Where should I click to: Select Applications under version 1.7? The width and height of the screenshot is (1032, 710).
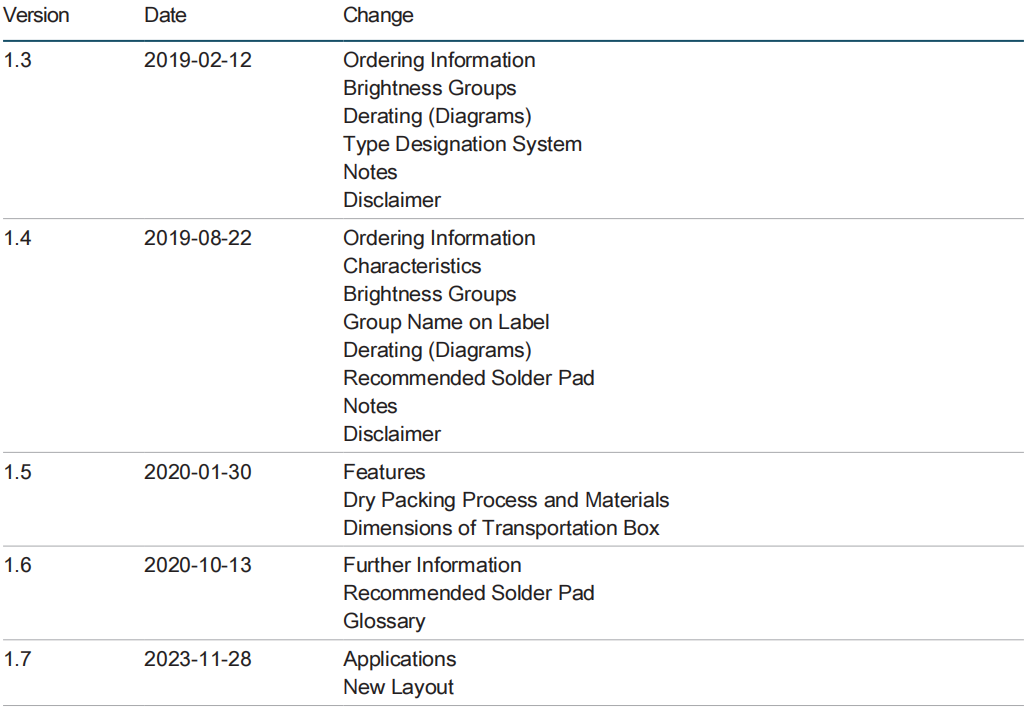coord(400,659)
